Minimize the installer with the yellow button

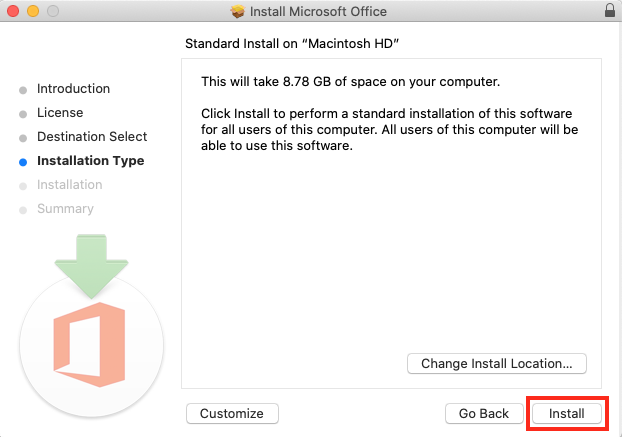click(32, 12)
